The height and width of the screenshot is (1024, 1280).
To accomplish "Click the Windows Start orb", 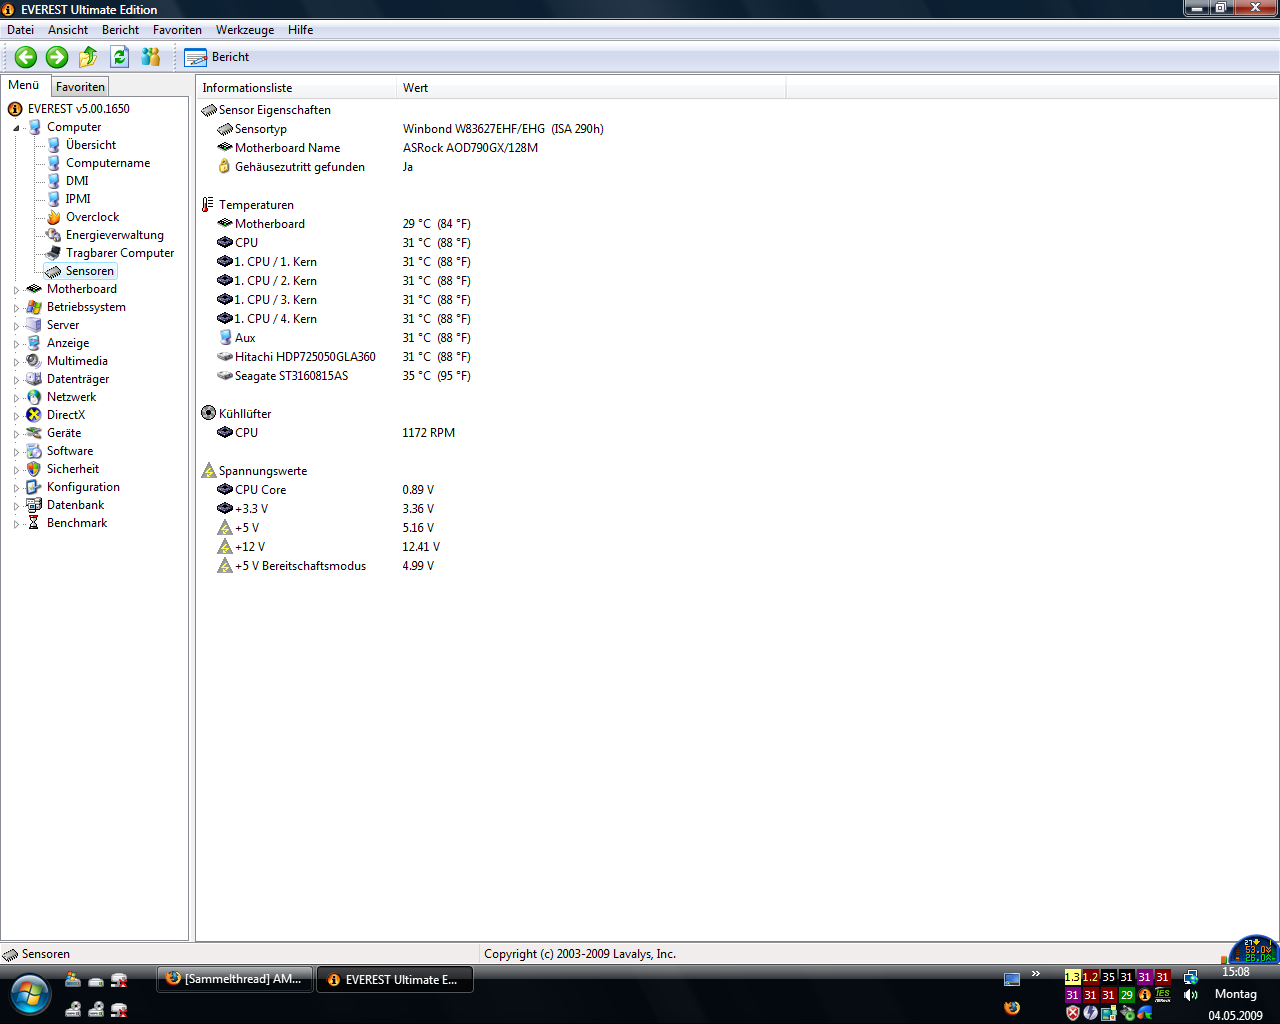I will click(x=30, y=995).
